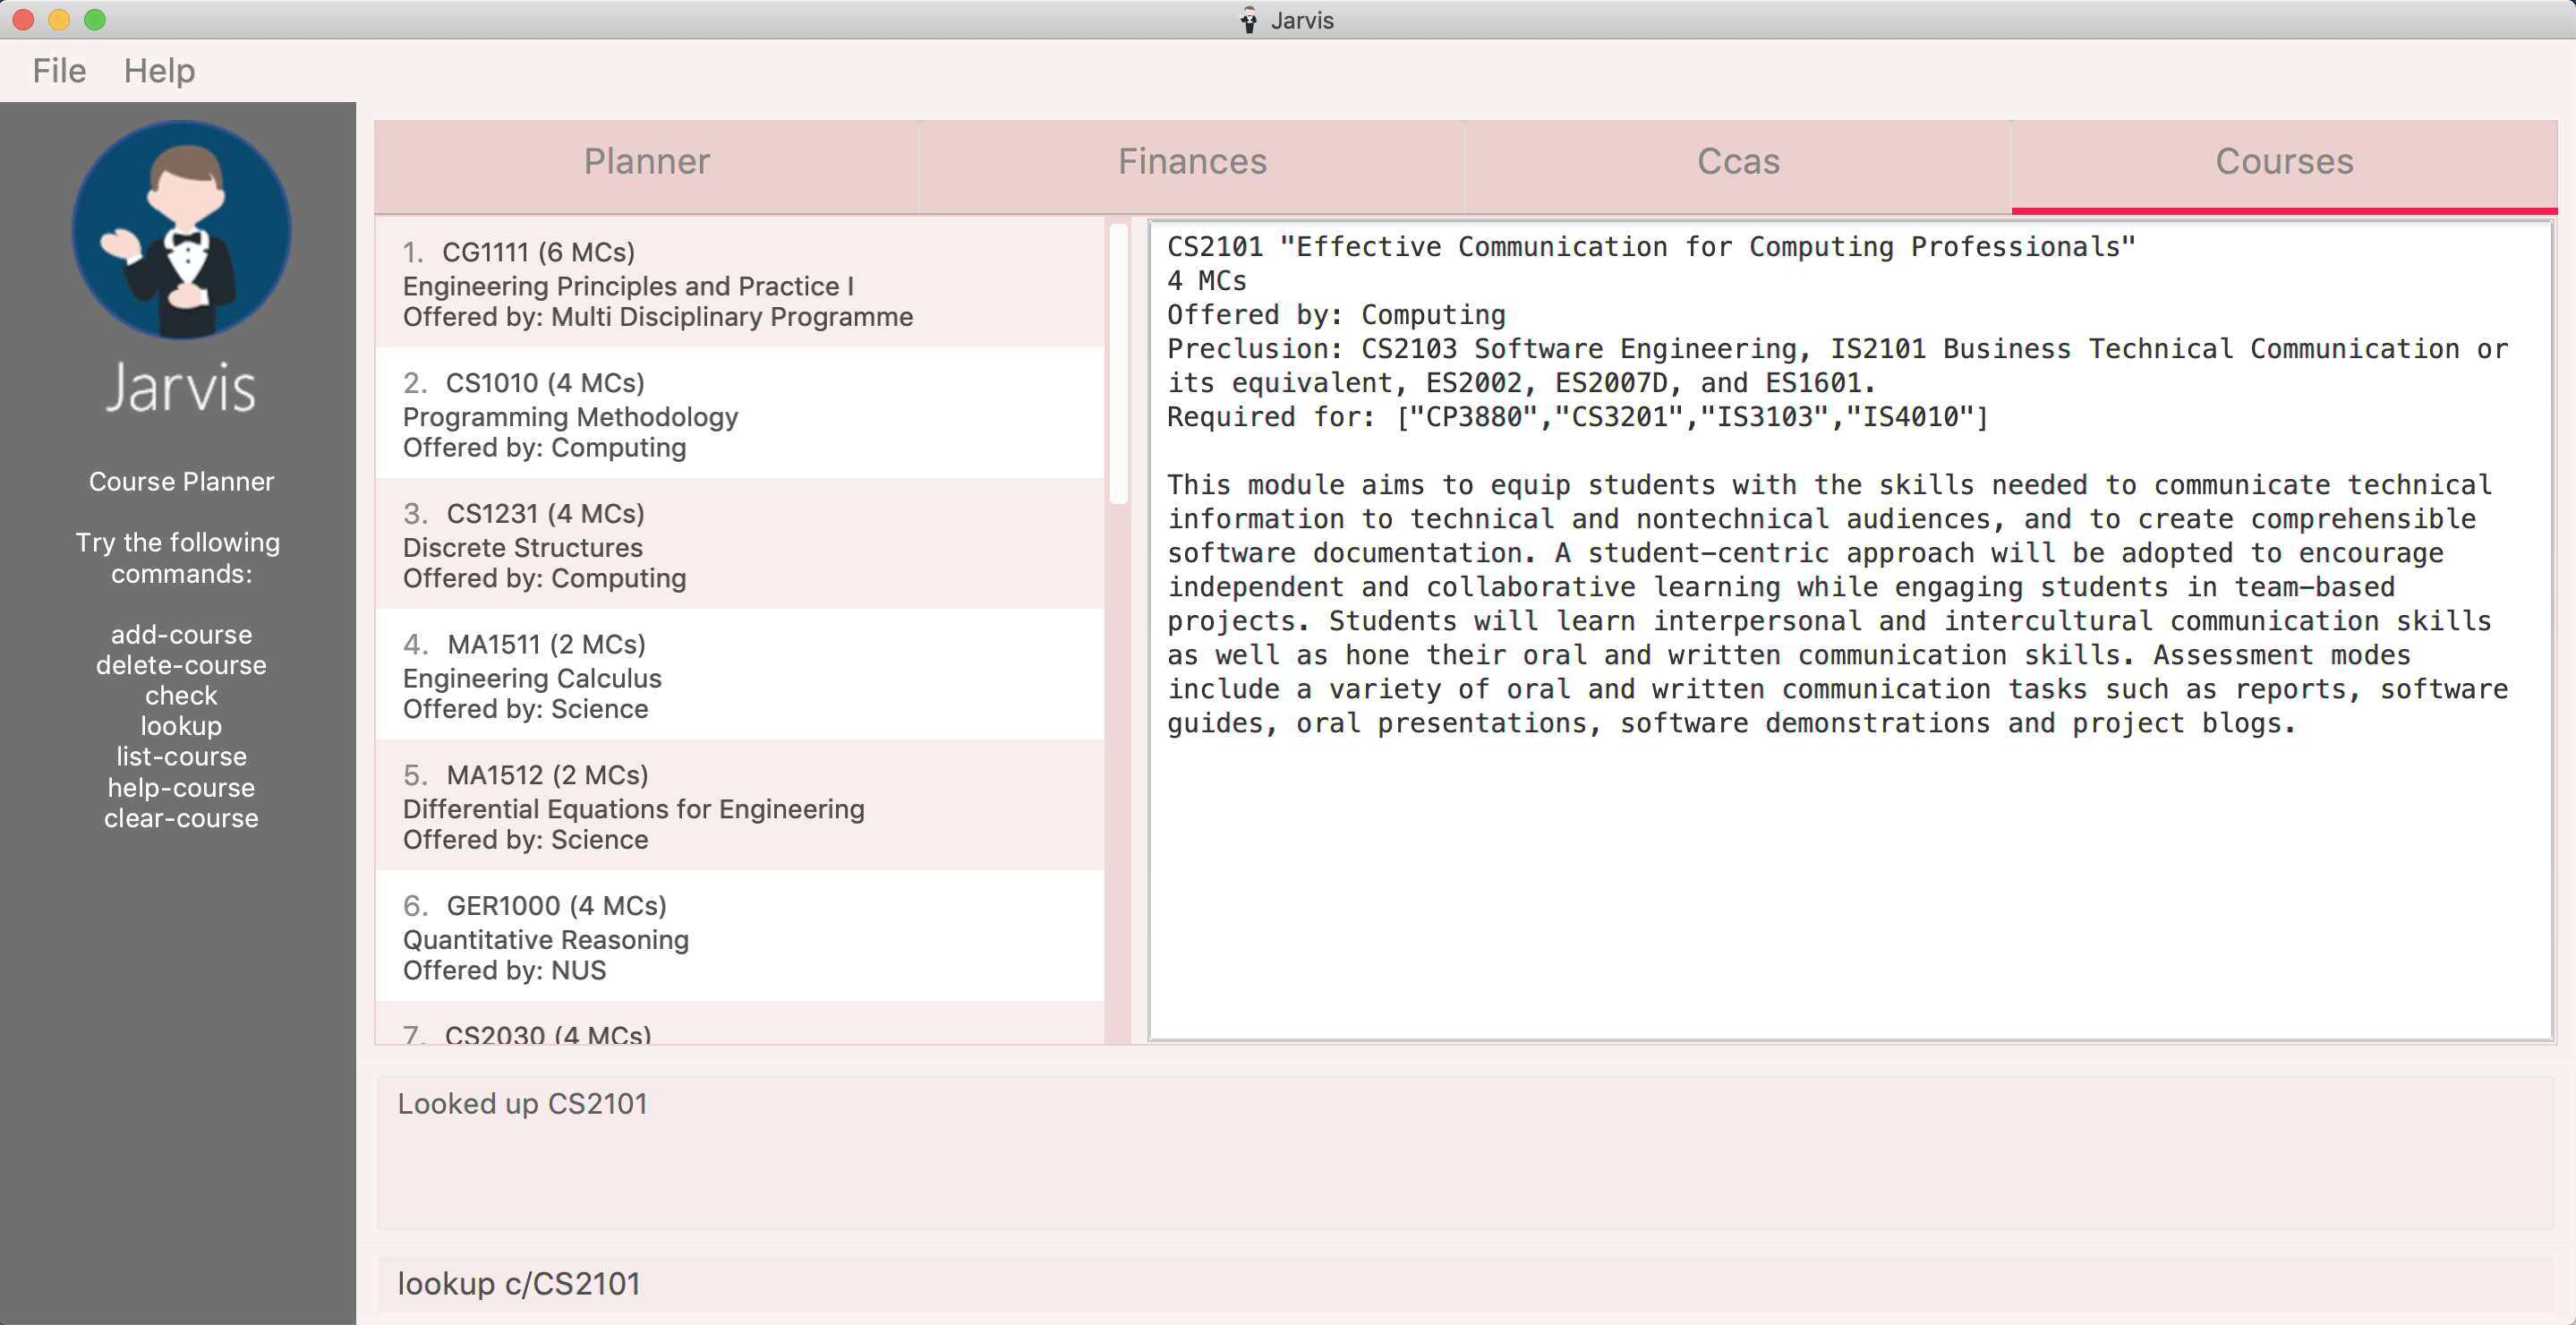Click the Jarvis title bar app icon
Viewport: 2576px width, 1325px height.
(x=1248, y=20)
